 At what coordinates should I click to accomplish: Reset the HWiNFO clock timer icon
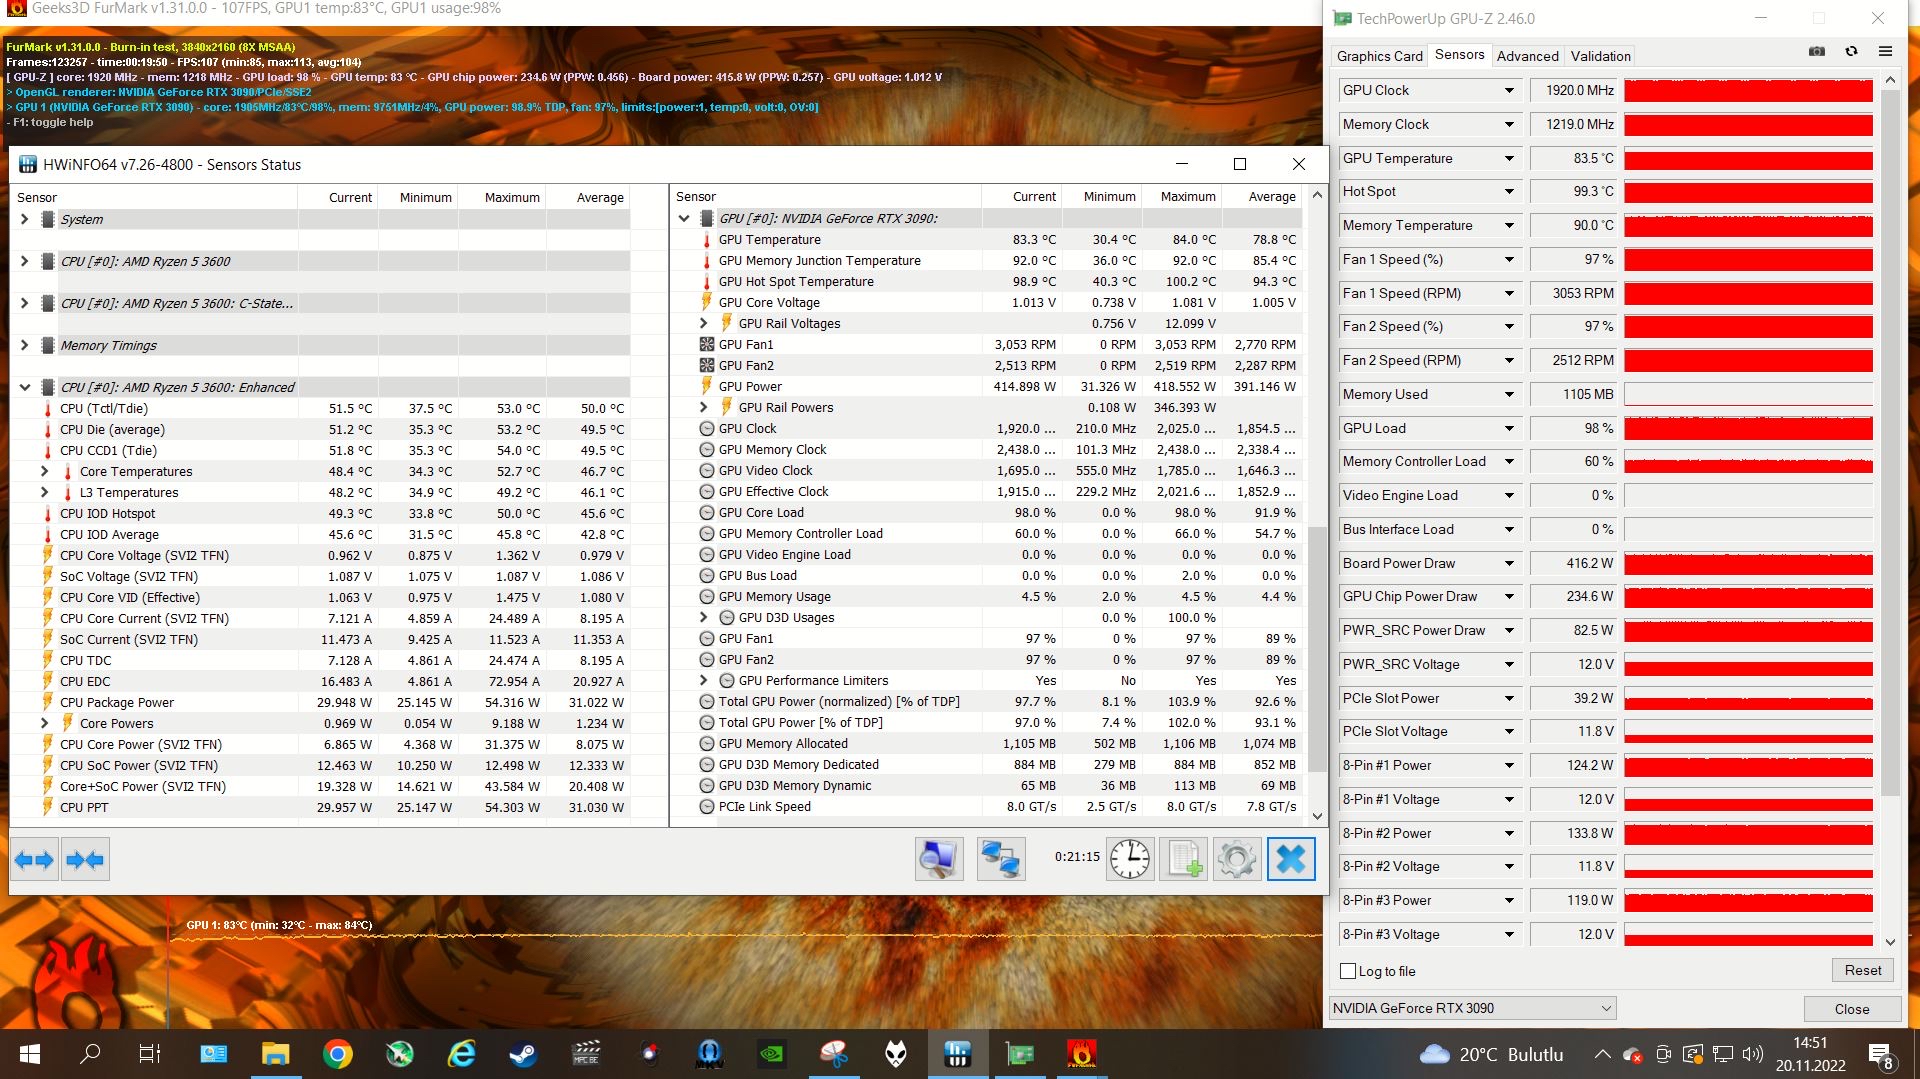pyautogui.click(x=1130, y=859)
